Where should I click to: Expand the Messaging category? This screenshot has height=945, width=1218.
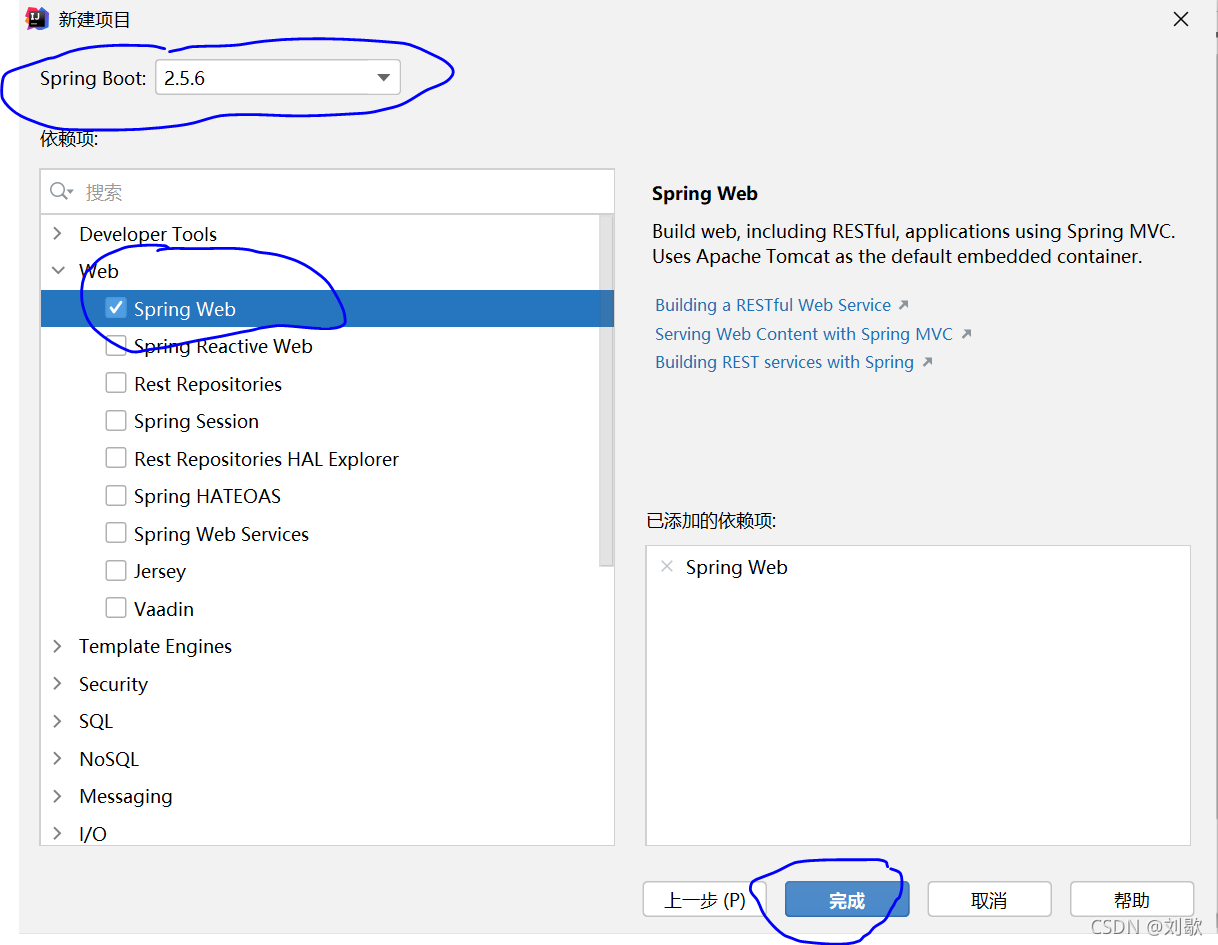58,796
